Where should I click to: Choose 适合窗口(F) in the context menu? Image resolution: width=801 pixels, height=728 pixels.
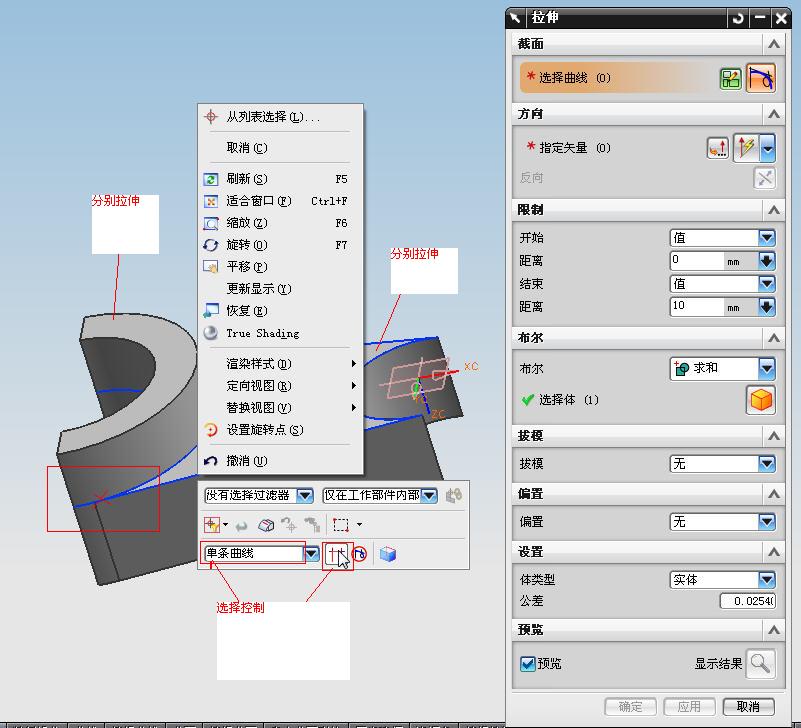[x=280, y=201]
